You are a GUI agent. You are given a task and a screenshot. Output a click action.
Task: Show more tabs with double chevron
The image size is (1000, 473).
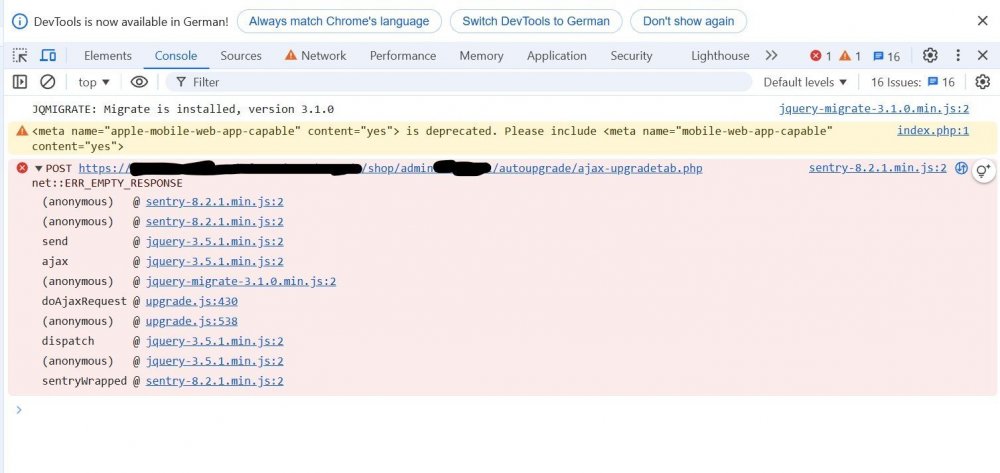pos(772,55)
